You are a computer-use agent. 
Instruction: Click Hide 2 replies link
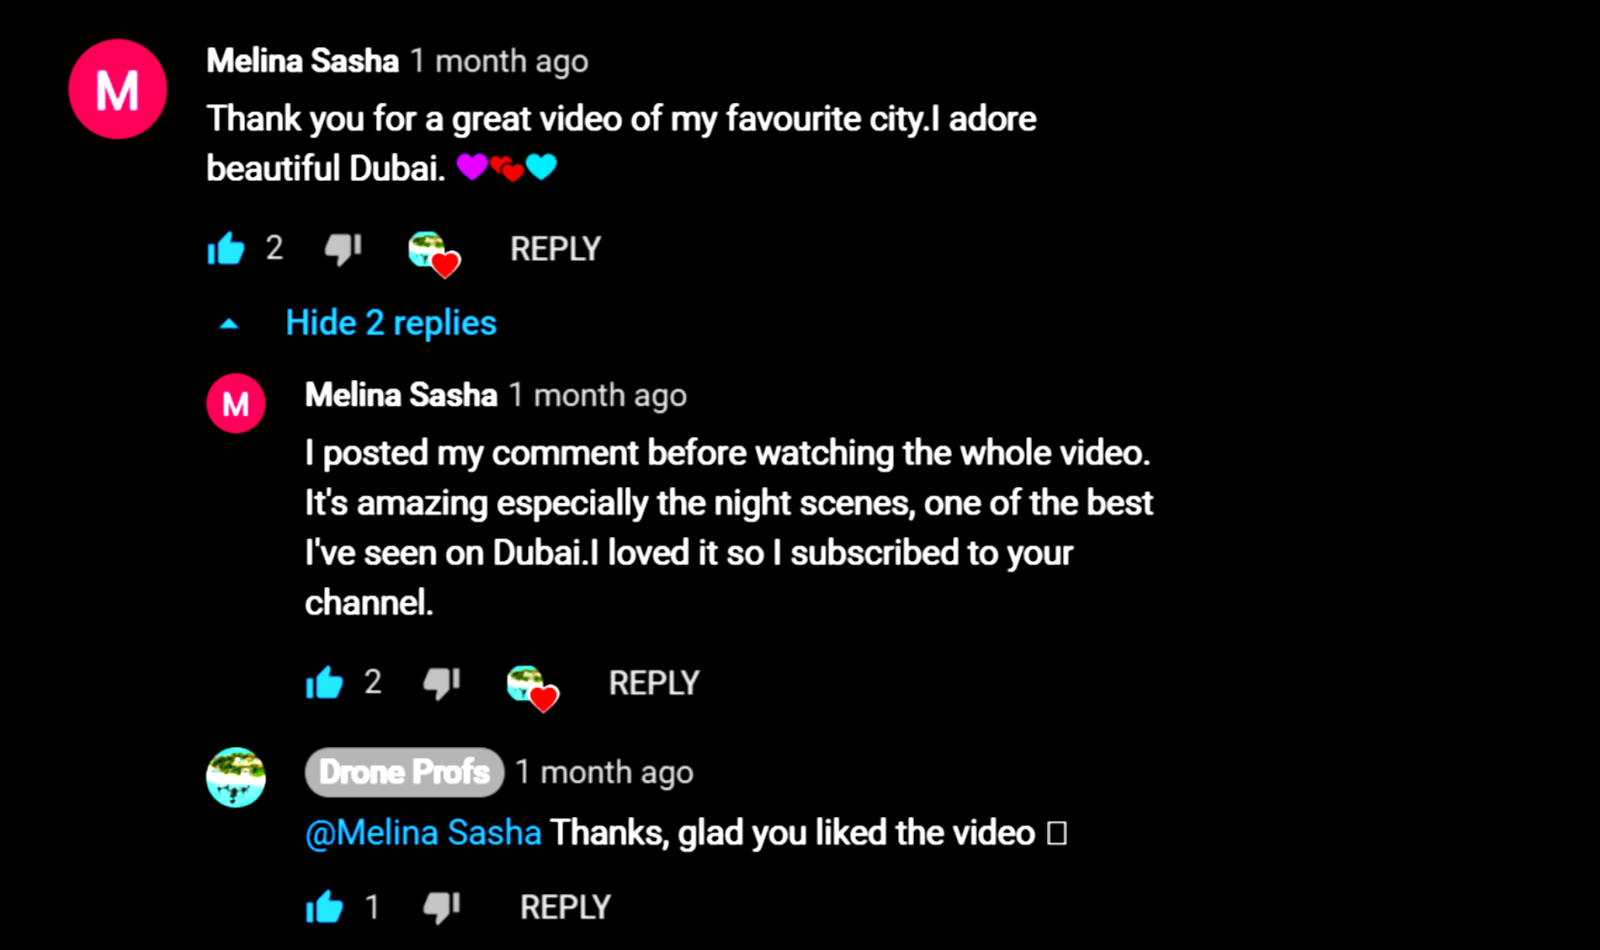391,323
